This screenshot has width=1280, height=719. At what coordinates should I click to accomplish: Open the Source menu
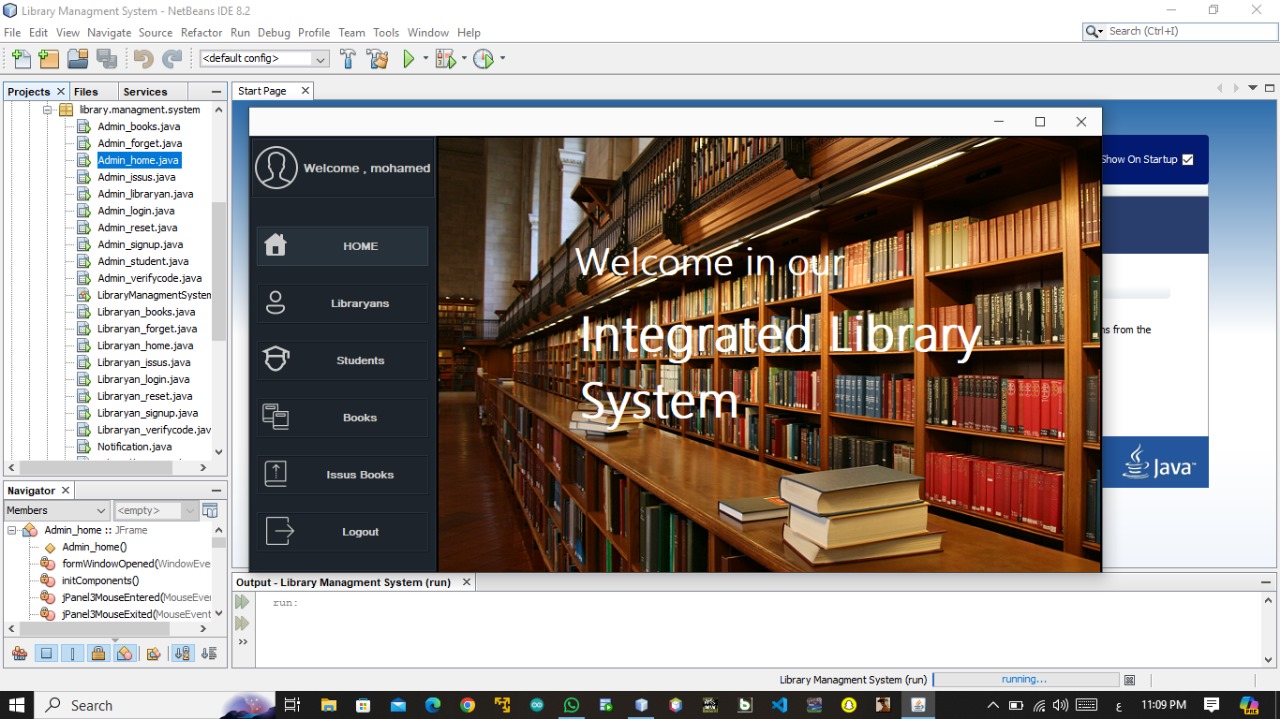tap(155, 33)
